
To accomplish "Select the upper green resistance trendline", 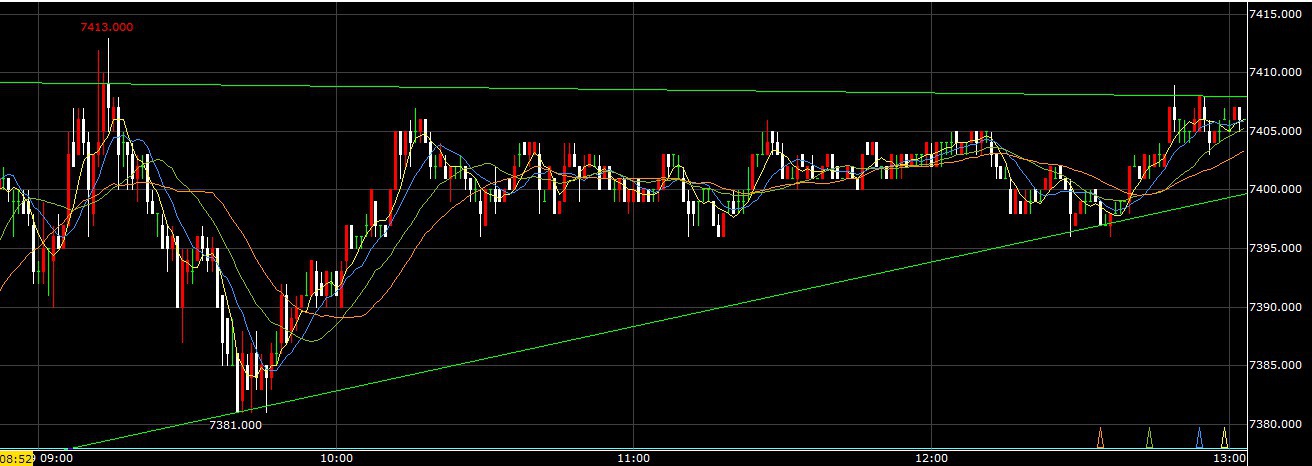I will click(x=623, y=89).
